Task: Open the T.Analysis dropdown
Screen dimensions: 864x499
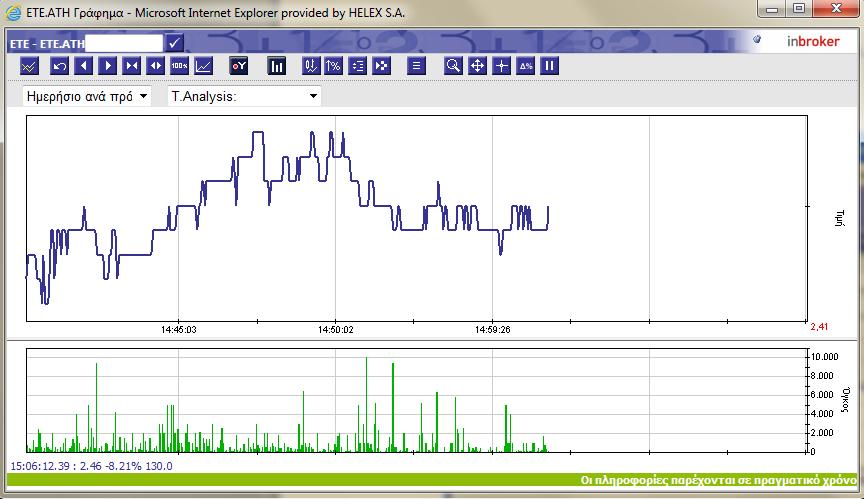Action: click(244, 96)
